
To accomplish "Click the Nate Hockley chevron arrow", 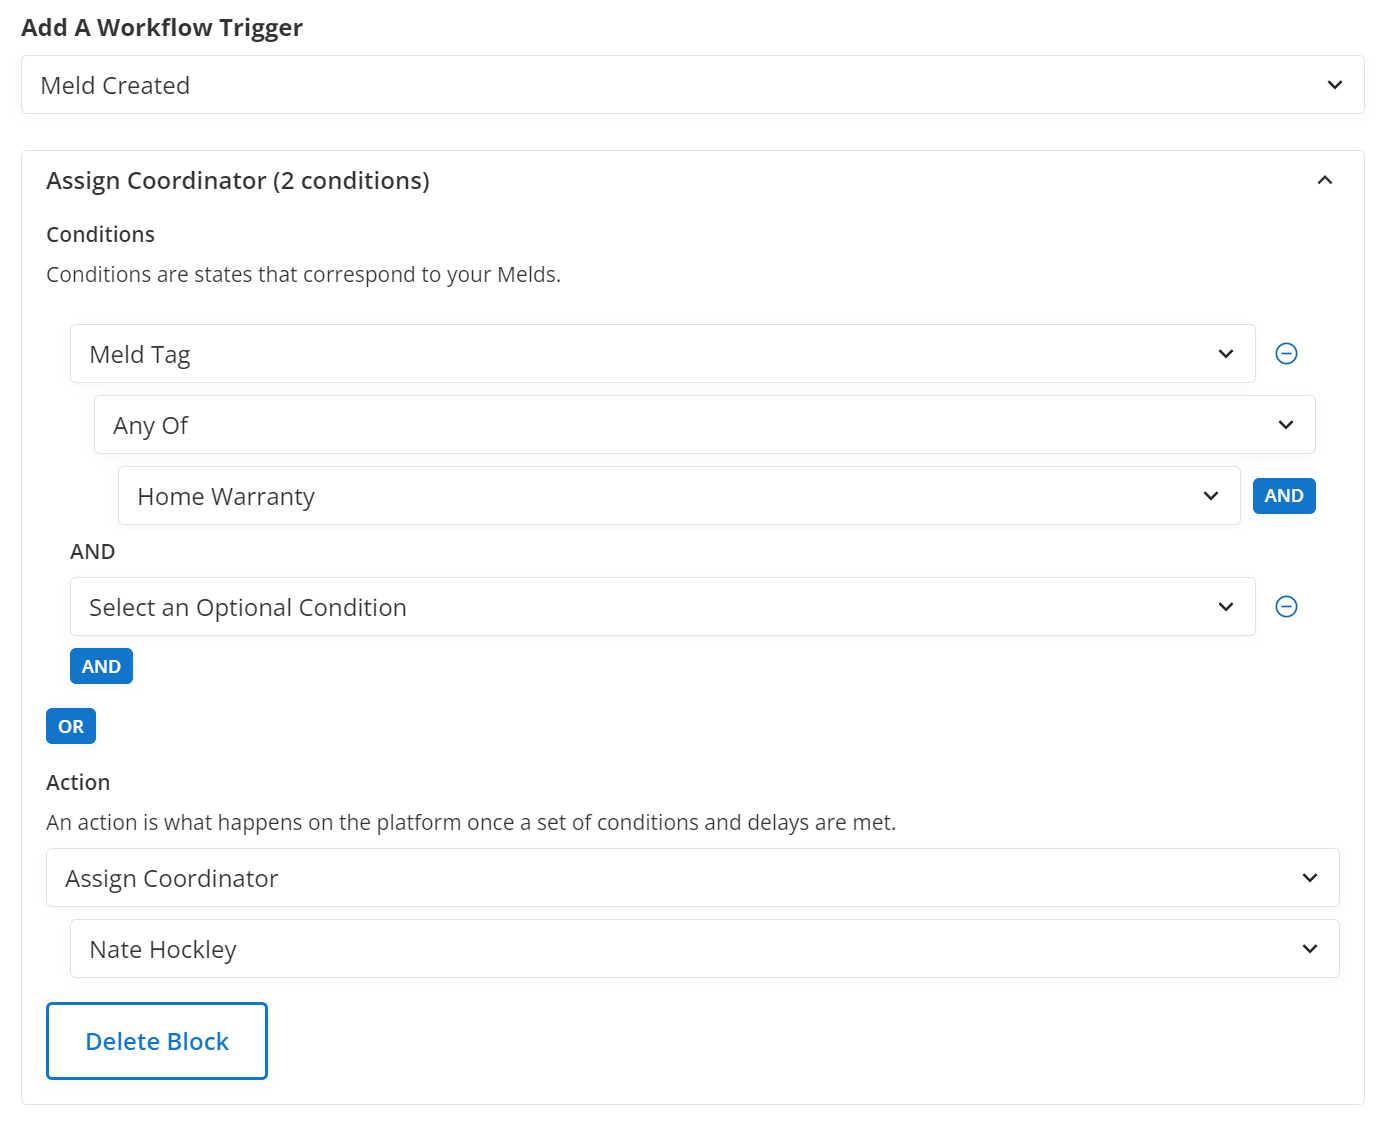I will pos(1310,949).
